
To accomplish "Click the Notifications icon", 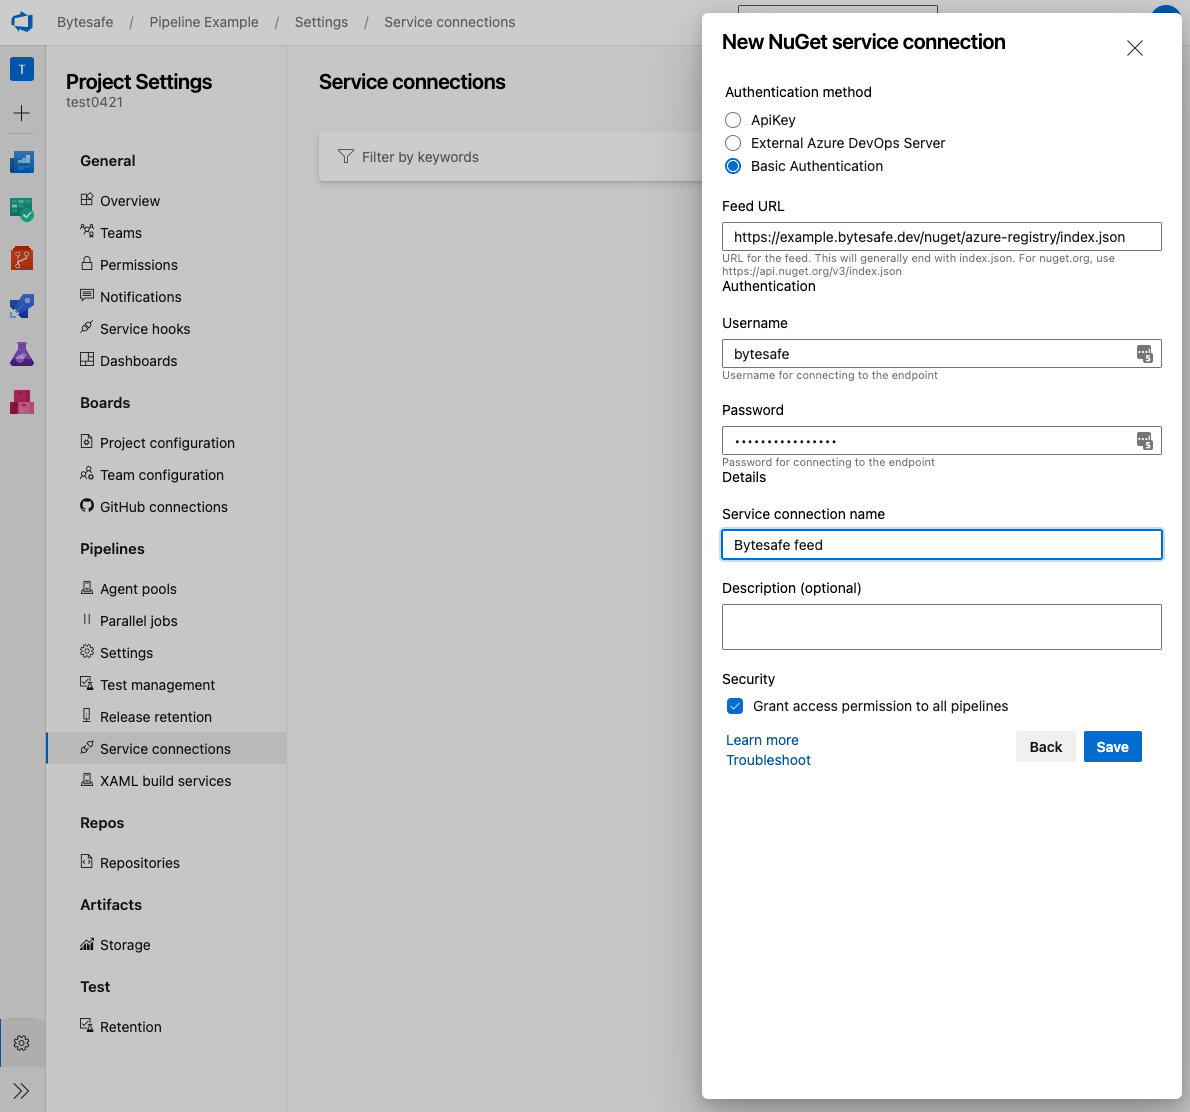I will pyautogui.click(x=87, y=295).
